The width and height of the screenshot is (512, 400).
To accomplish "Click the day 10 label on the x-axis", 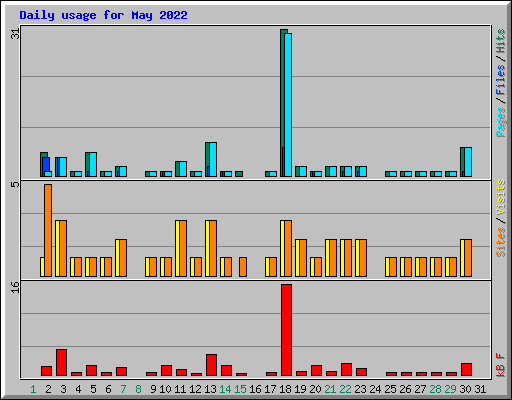I will coord(165,389).
